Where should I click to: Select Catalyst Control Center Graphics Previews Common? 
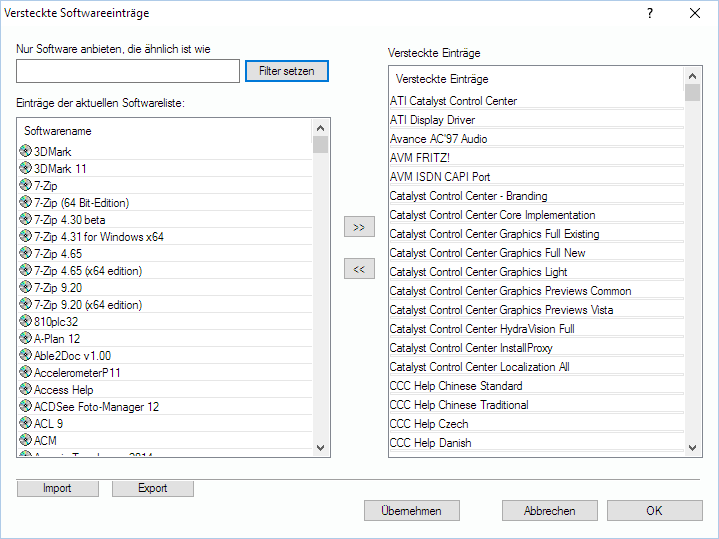[x=536, y=291]
